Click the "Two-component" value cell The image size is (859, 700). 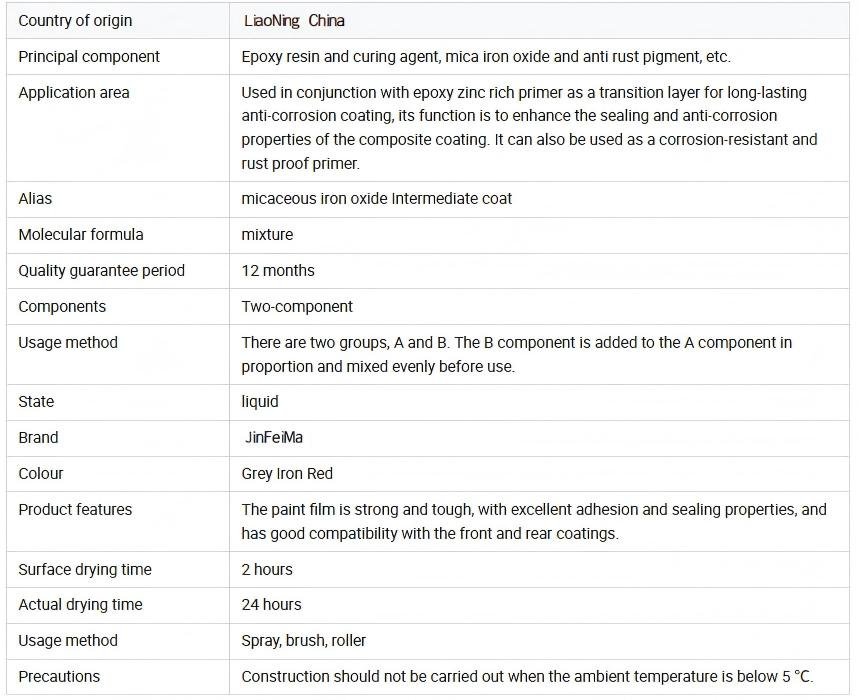point(297,307)
